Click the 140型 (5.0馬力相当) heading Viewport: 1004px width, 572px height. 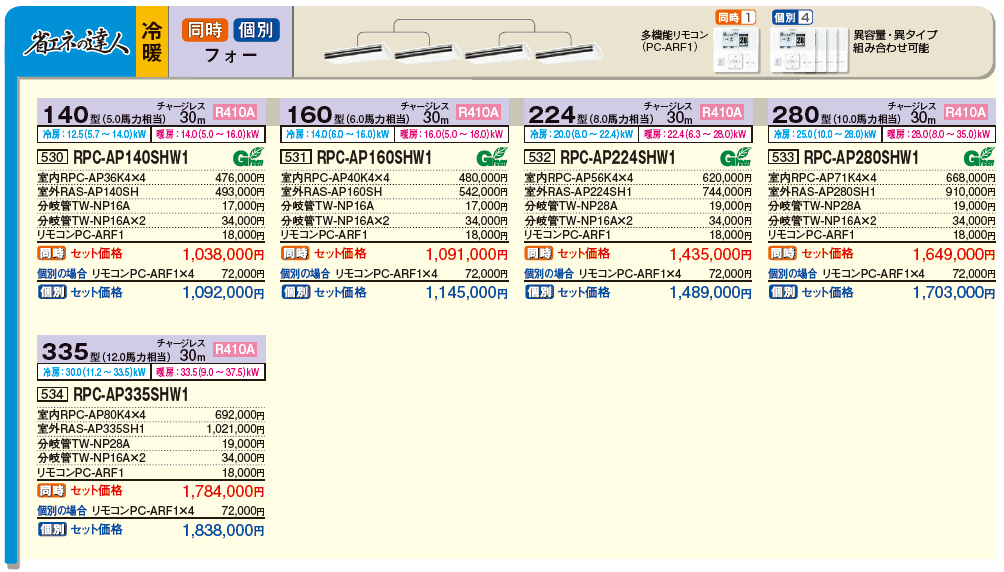(104, 115)
